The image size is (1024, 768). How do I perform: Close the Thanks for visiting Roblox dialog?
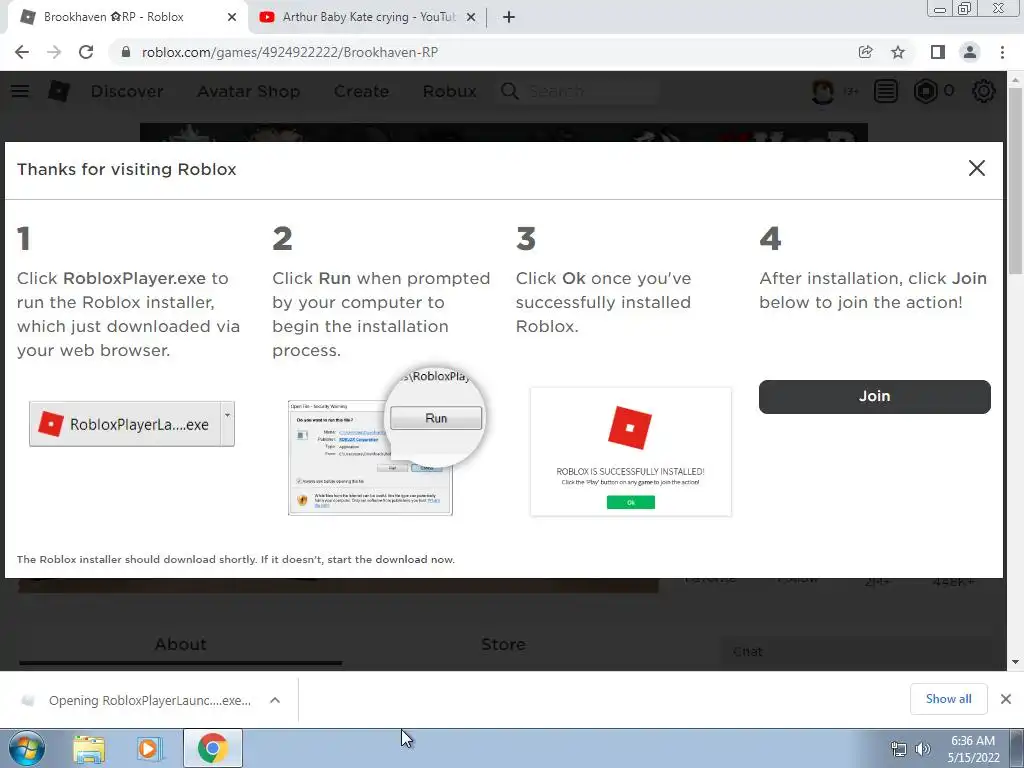[977, 168]
